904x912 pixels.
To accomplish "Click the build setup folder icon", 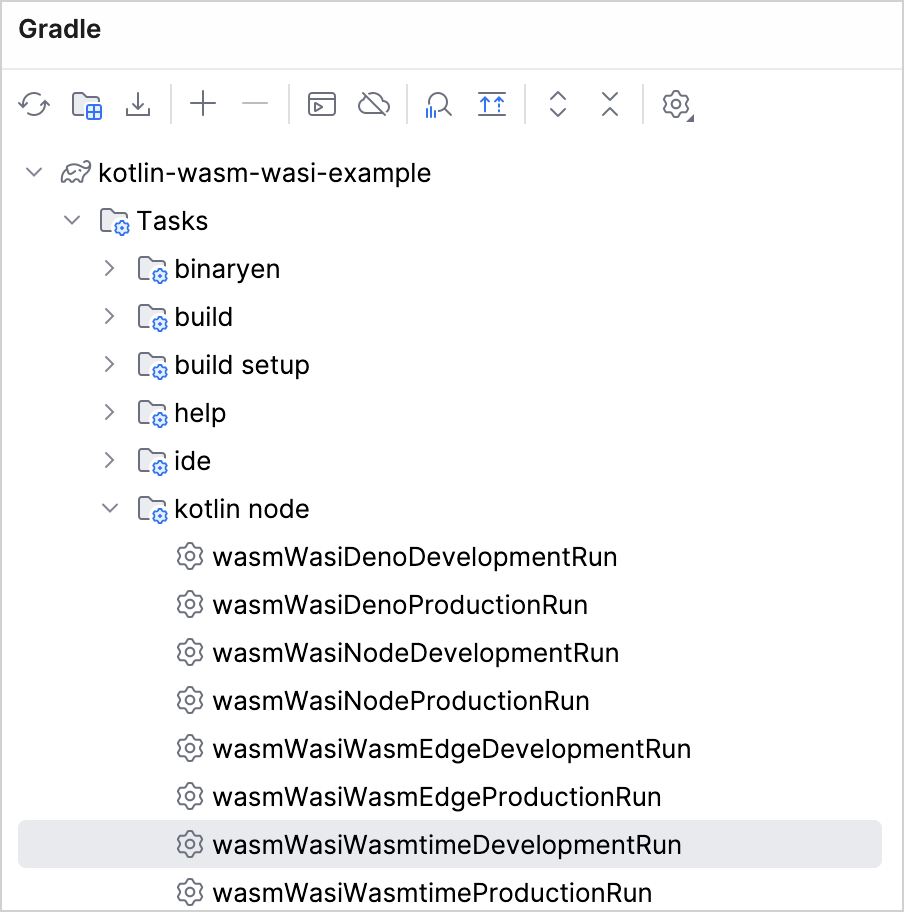I will 152,365.
